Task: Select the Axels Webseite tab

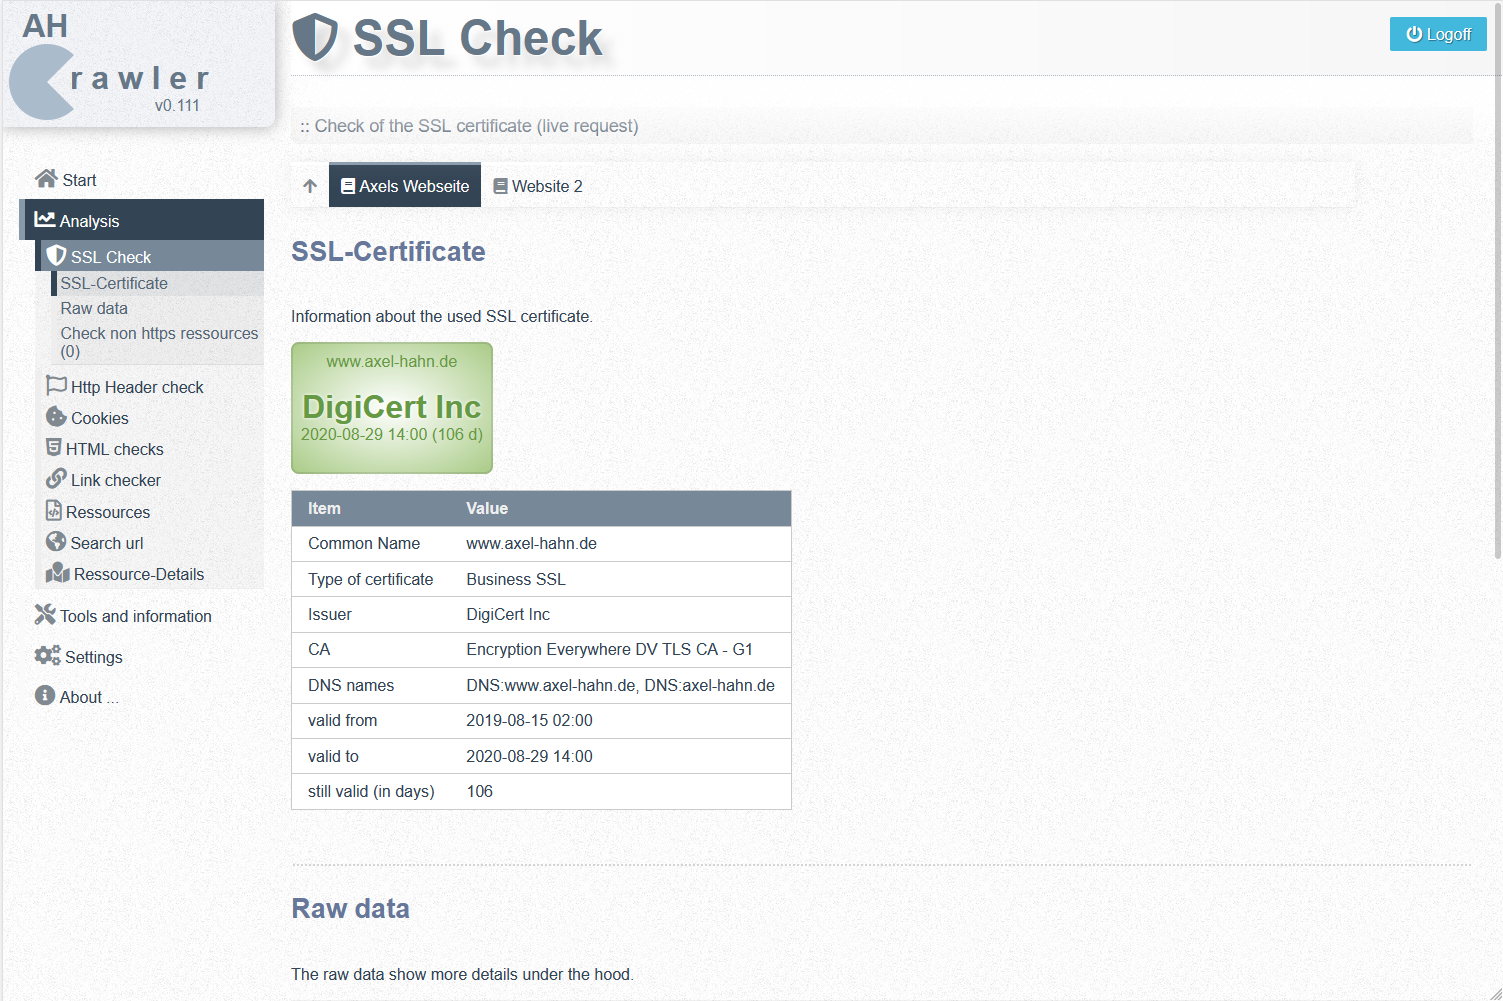Action: (405, 186)
